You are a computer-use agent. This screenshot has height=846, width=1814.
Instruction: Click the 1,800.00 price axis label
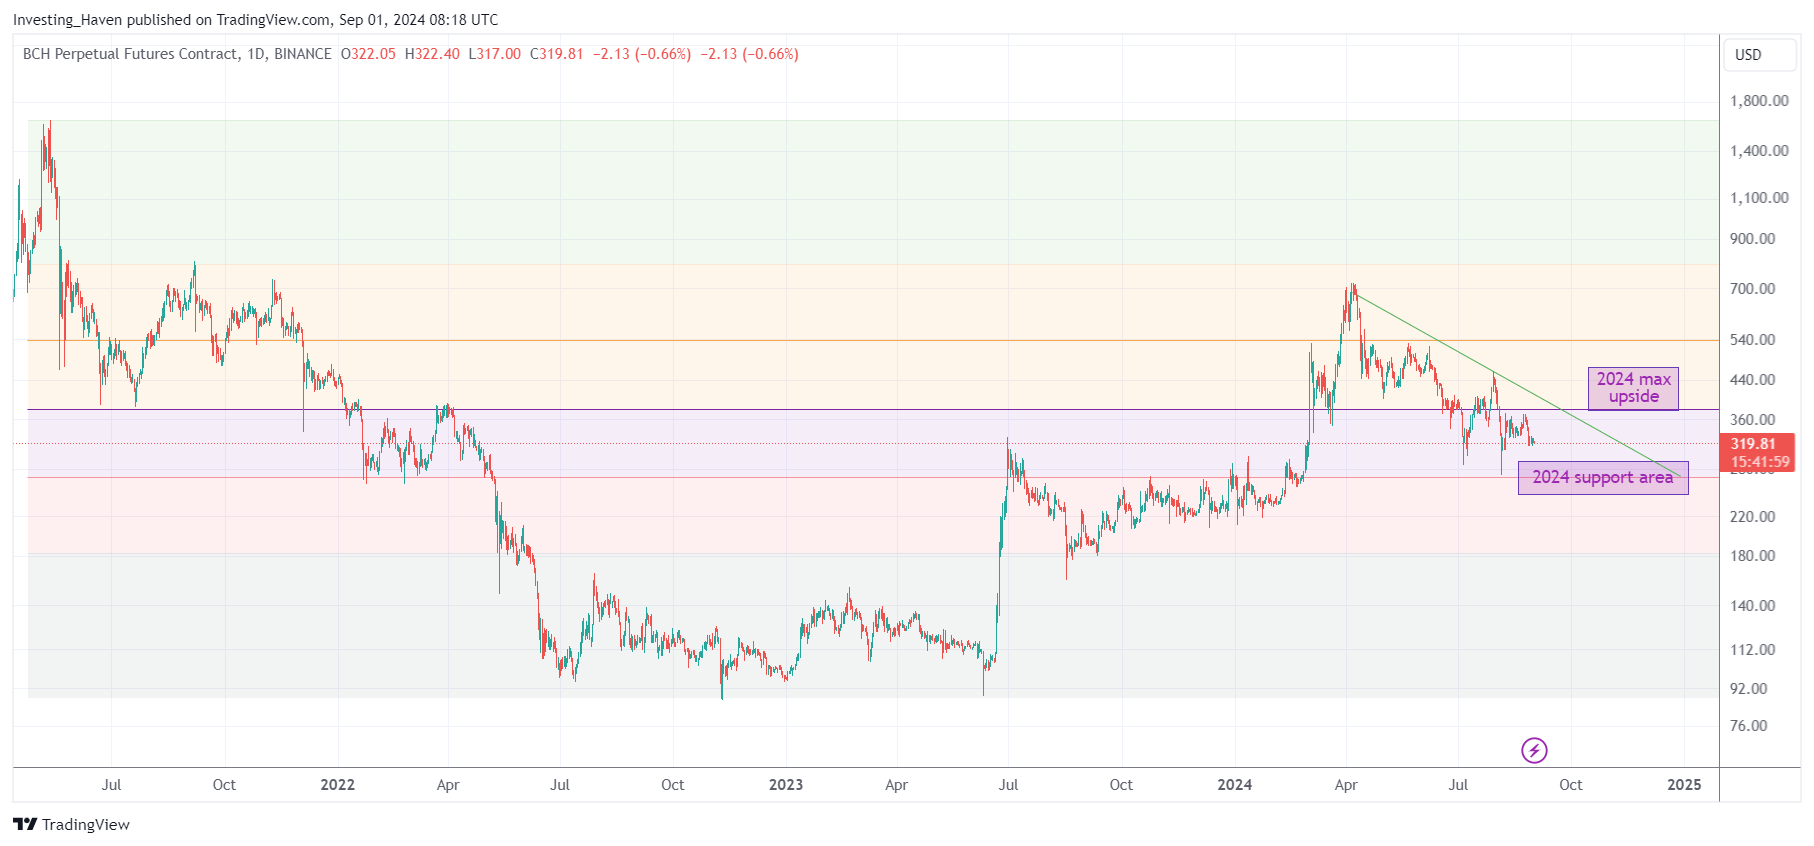(1759, 101)
